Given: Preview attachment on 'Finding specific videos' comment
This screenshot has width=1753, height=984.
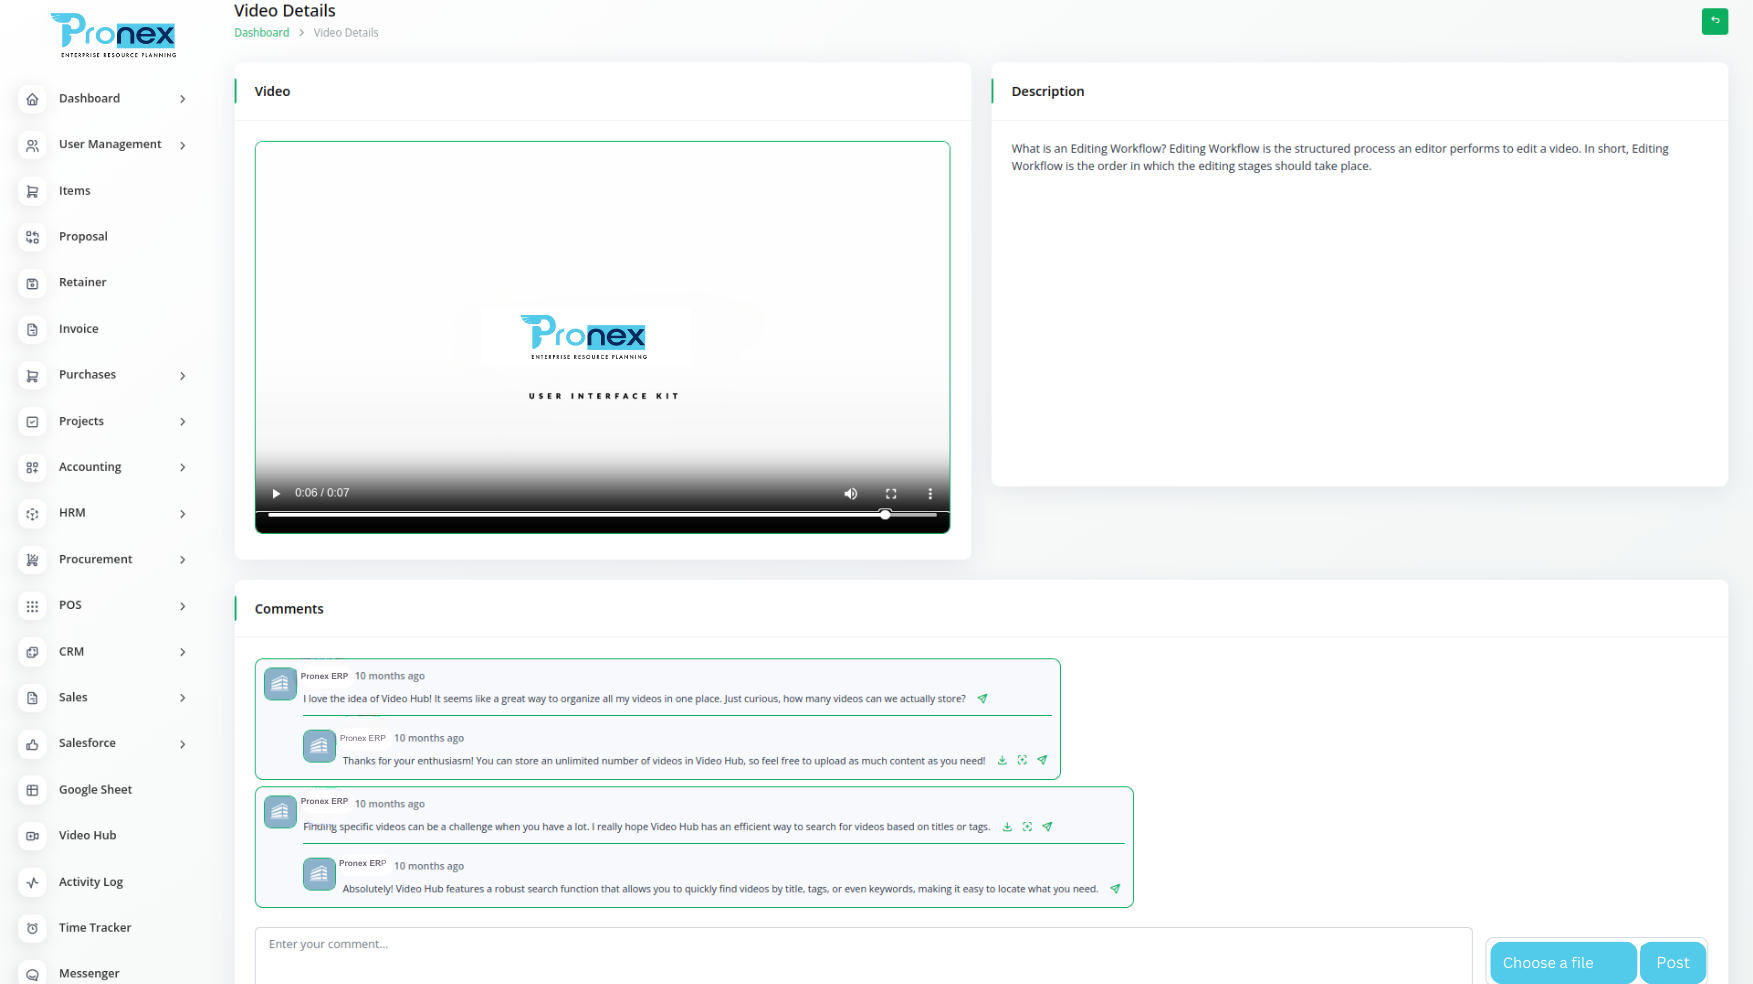Looking at the screenshot, I should pyautogui.click(x=1027, y=827).
